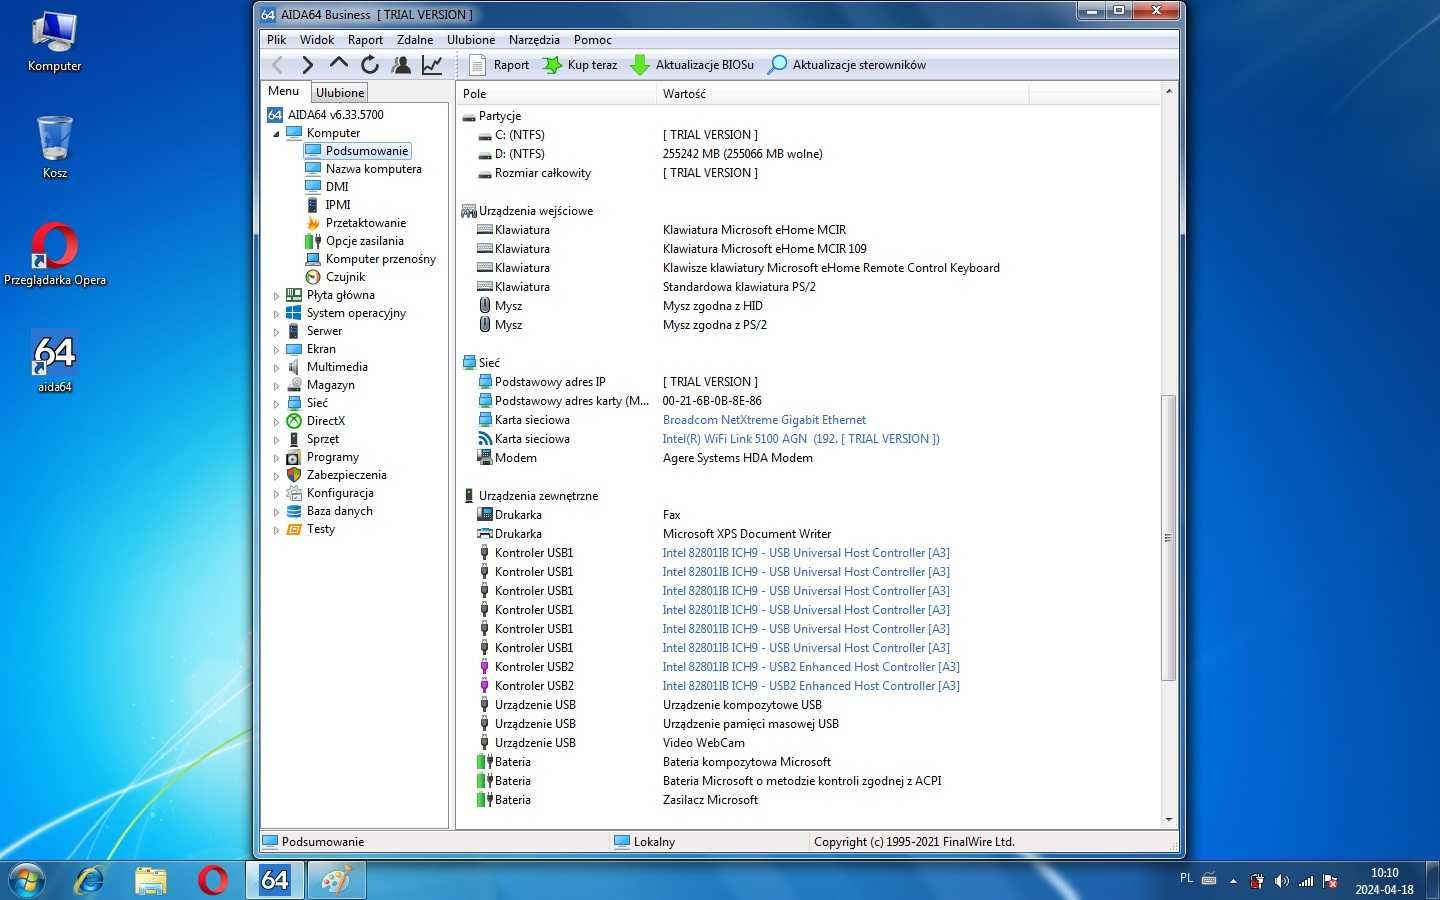The image size is (1440, 900).
Task: Switch to the Menu tab
Action: (x=284, y=91)
